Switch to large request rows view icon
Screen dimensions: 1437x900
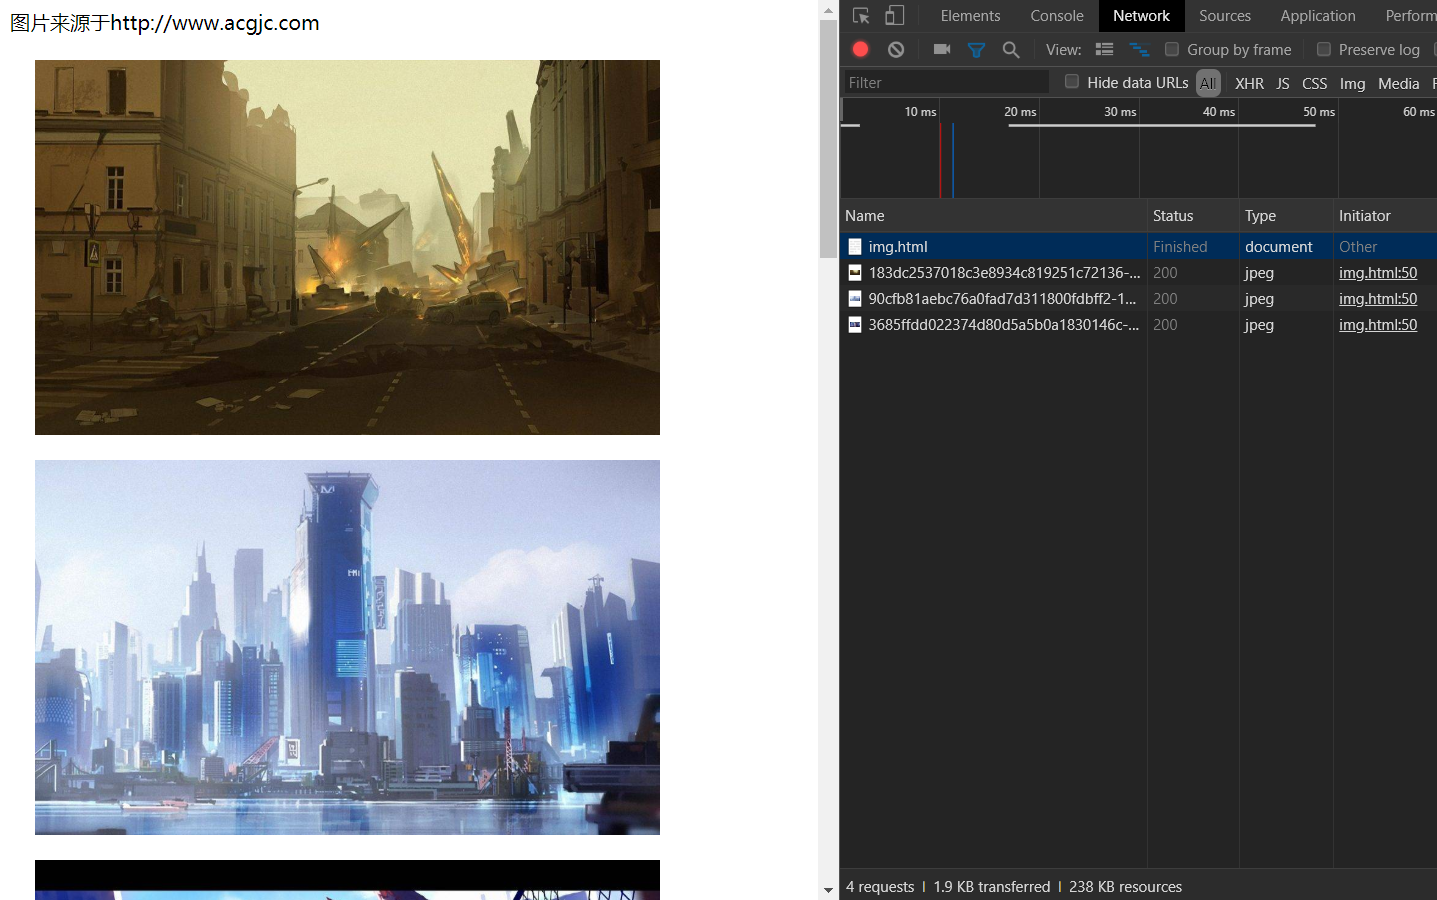pos(1105,49)
